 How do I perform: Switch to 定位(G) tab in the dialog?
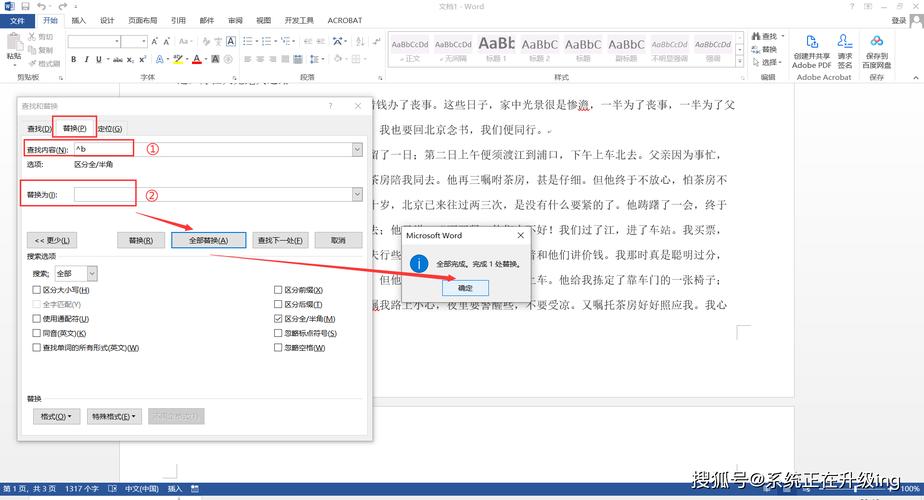coord(110,129)
